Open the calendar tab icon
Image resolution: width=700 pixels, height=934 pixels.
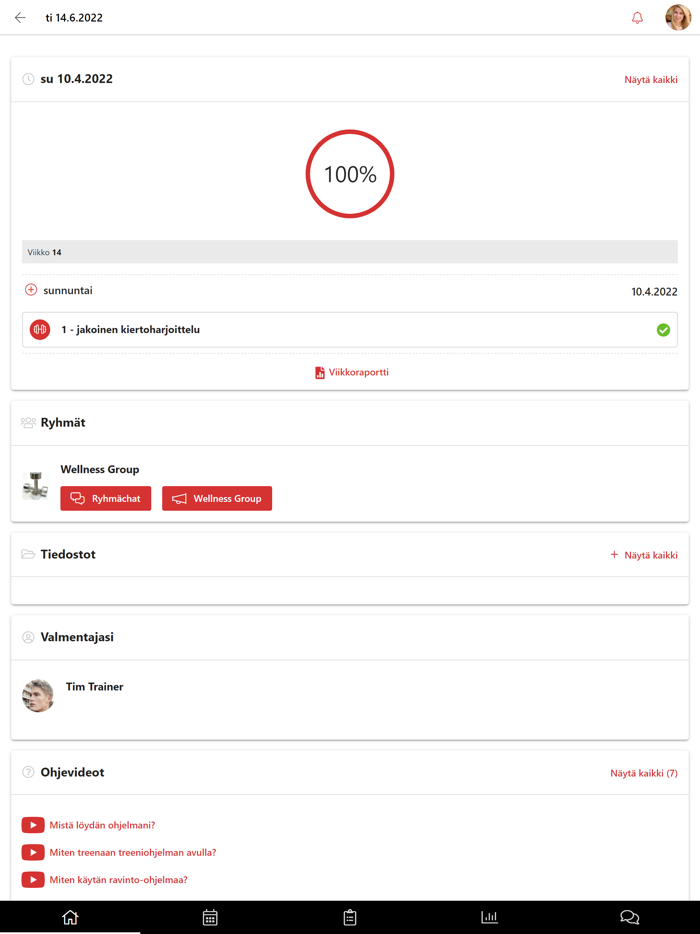click(210, 917)
